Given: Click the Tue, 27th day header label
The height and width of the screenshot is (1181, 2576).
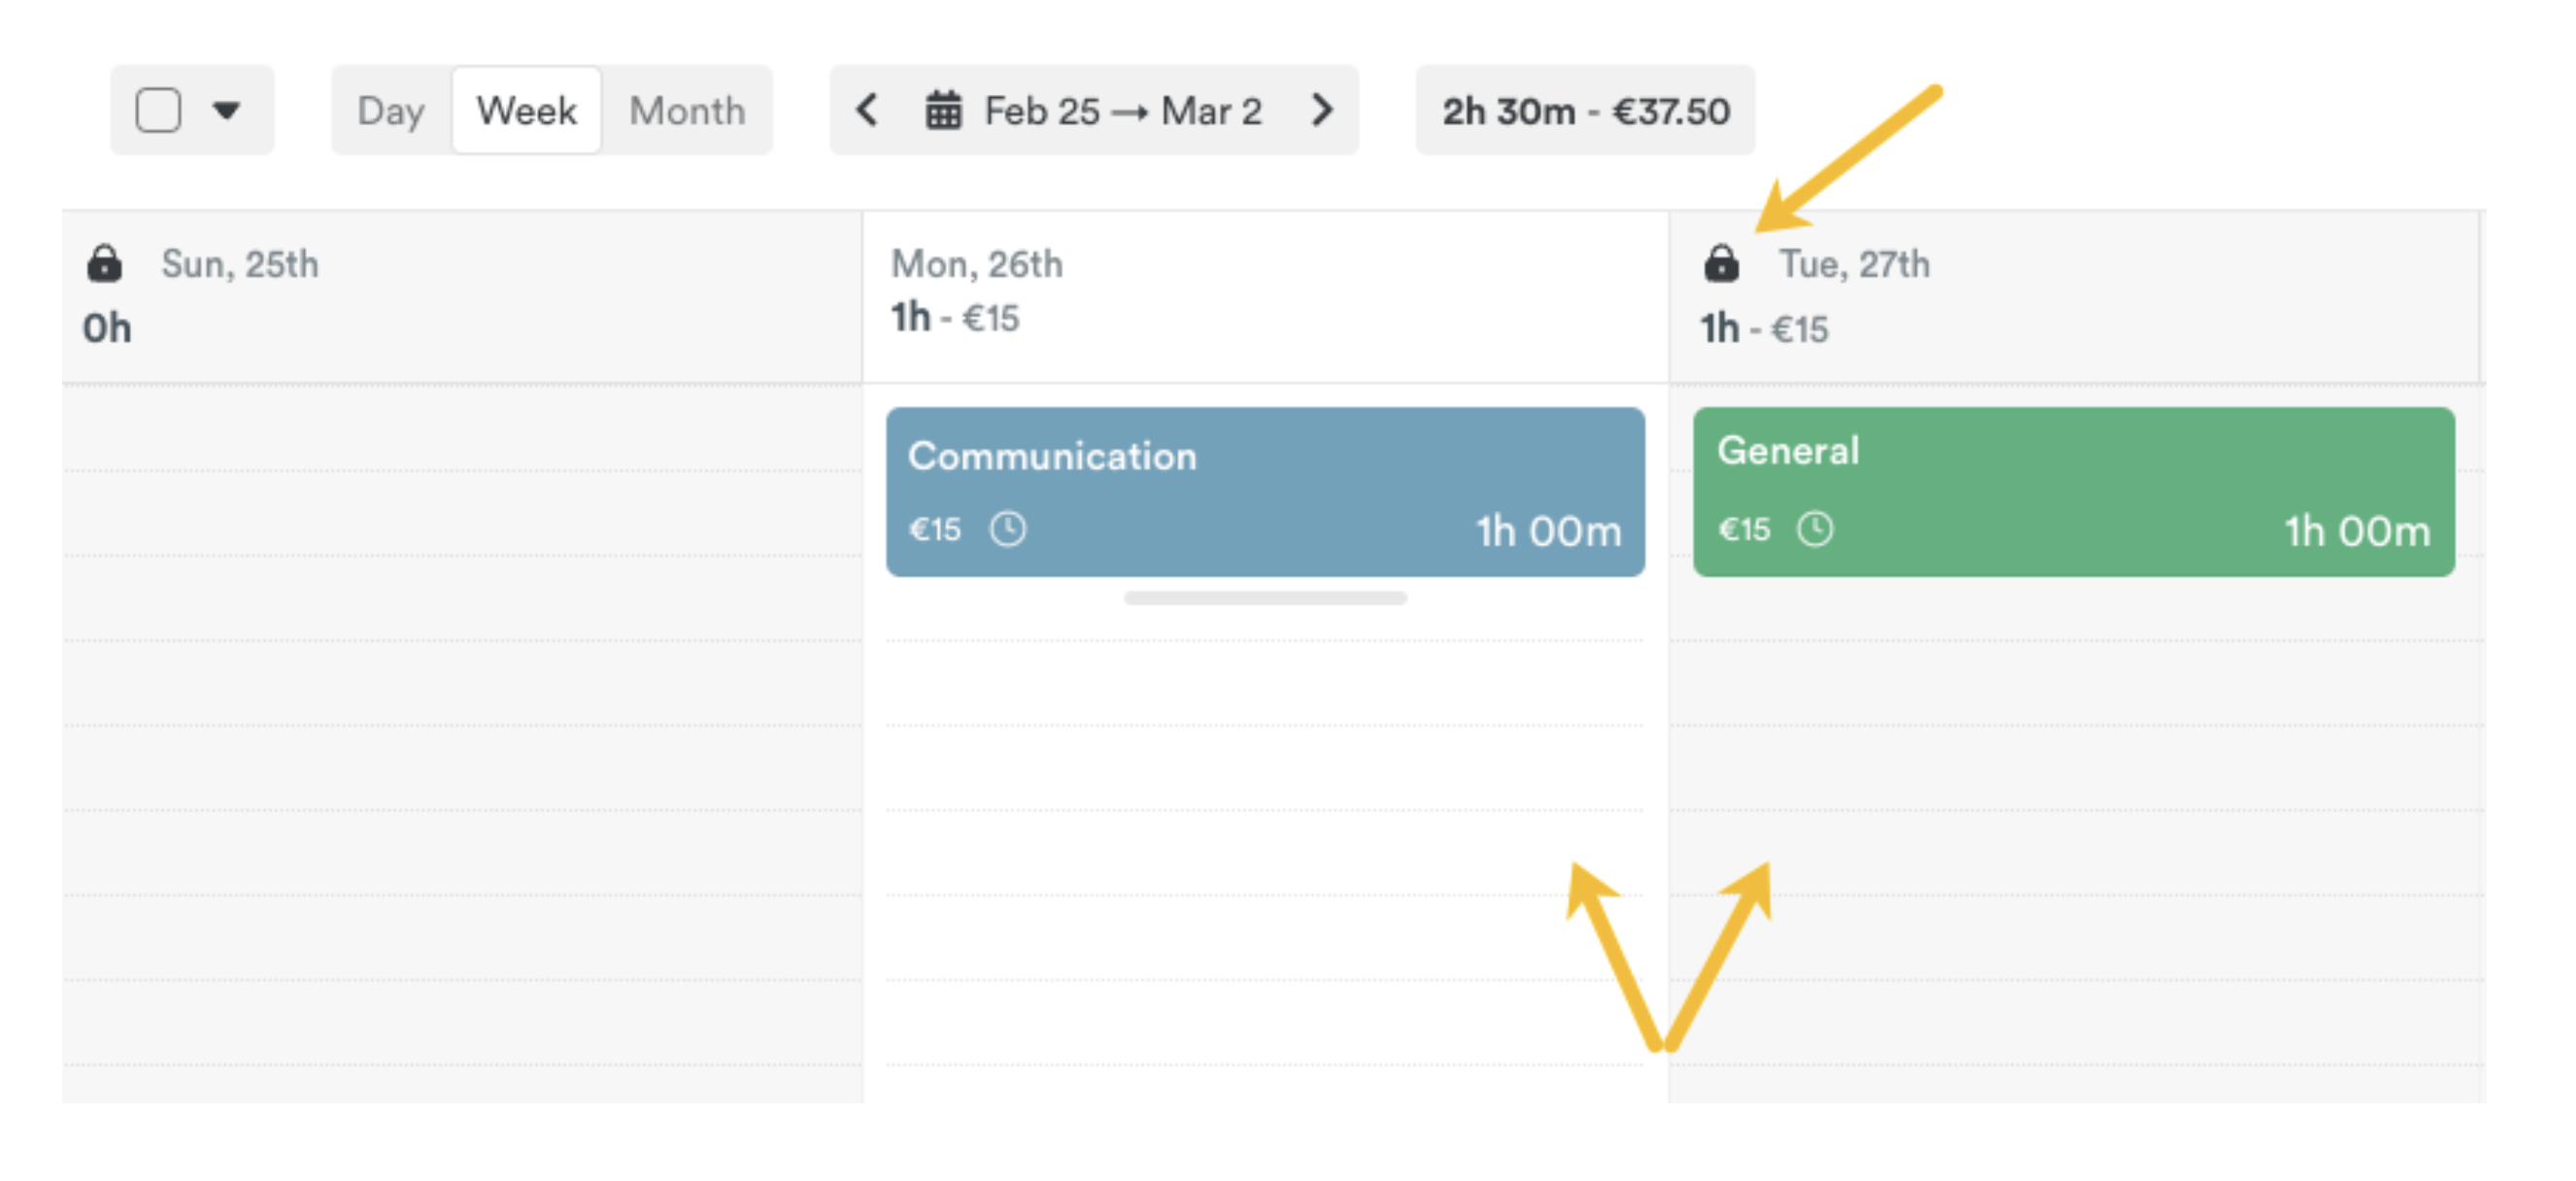Looking at the screenshot, I should (1854, 264).
